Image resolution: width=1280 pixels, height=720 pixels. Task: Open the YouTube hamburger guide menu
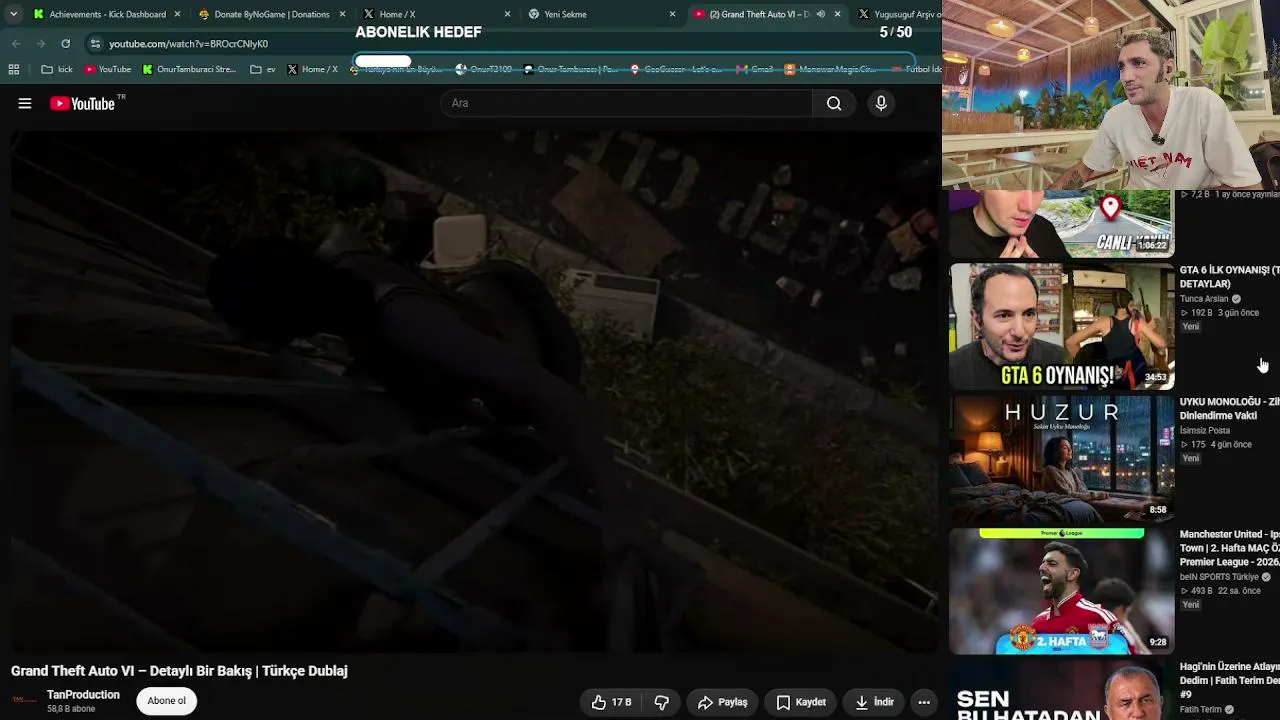[x=25, y=103]
